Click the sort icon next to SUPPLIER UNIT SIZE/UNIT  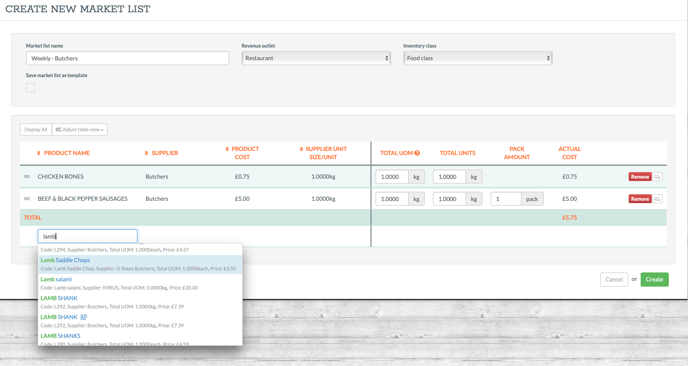point(301,149)
